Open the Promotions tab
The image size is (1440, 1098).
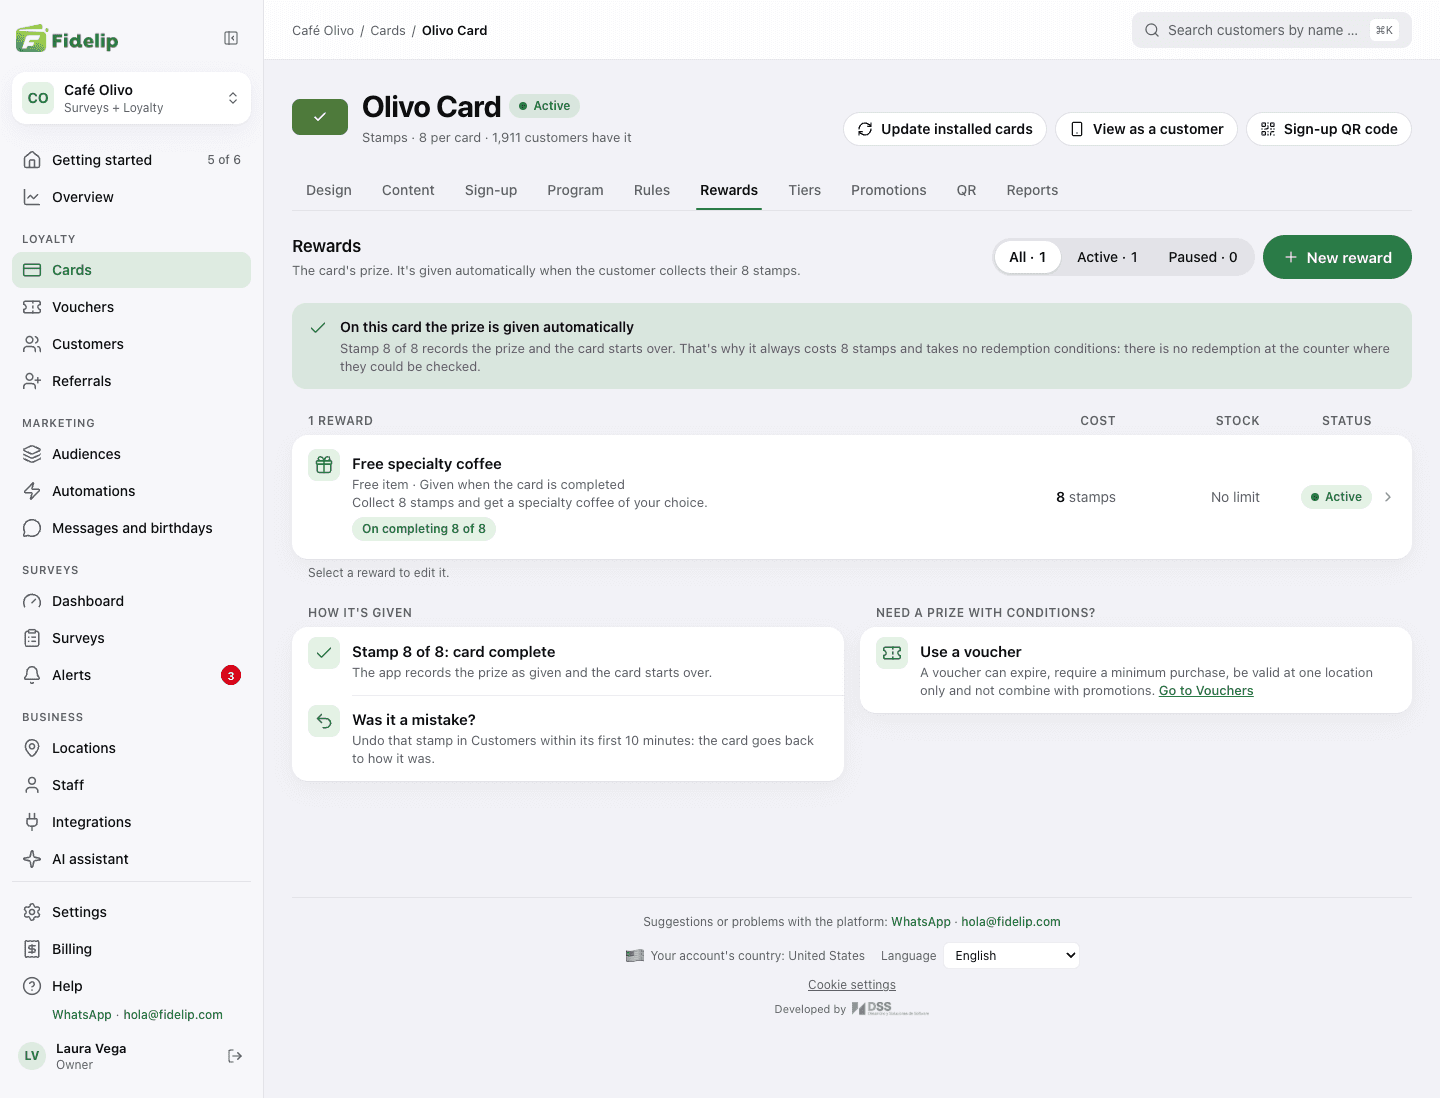point(888,190)
